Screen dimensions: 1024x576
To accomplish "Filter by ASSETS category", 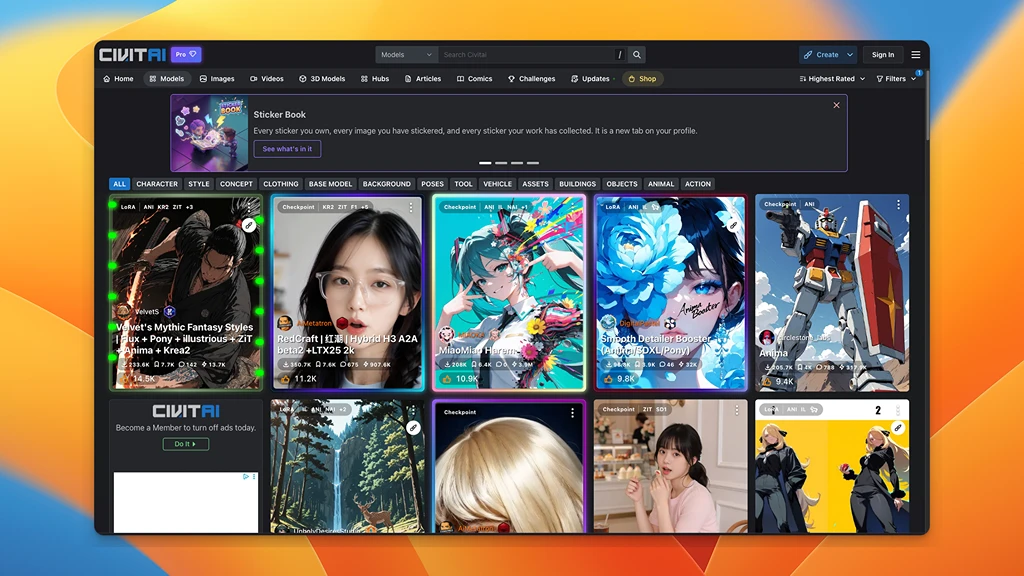I will [535, 184].
